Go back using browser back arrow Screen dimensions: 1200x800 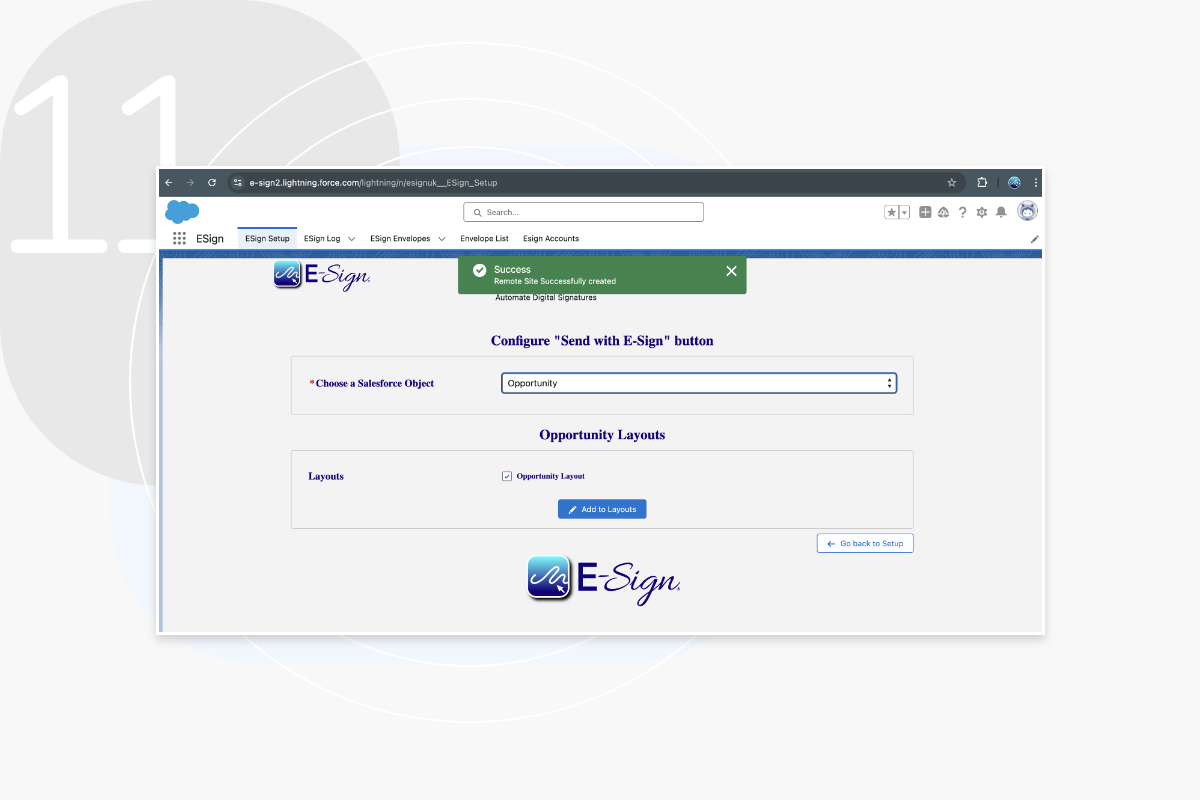pos(168,183)
